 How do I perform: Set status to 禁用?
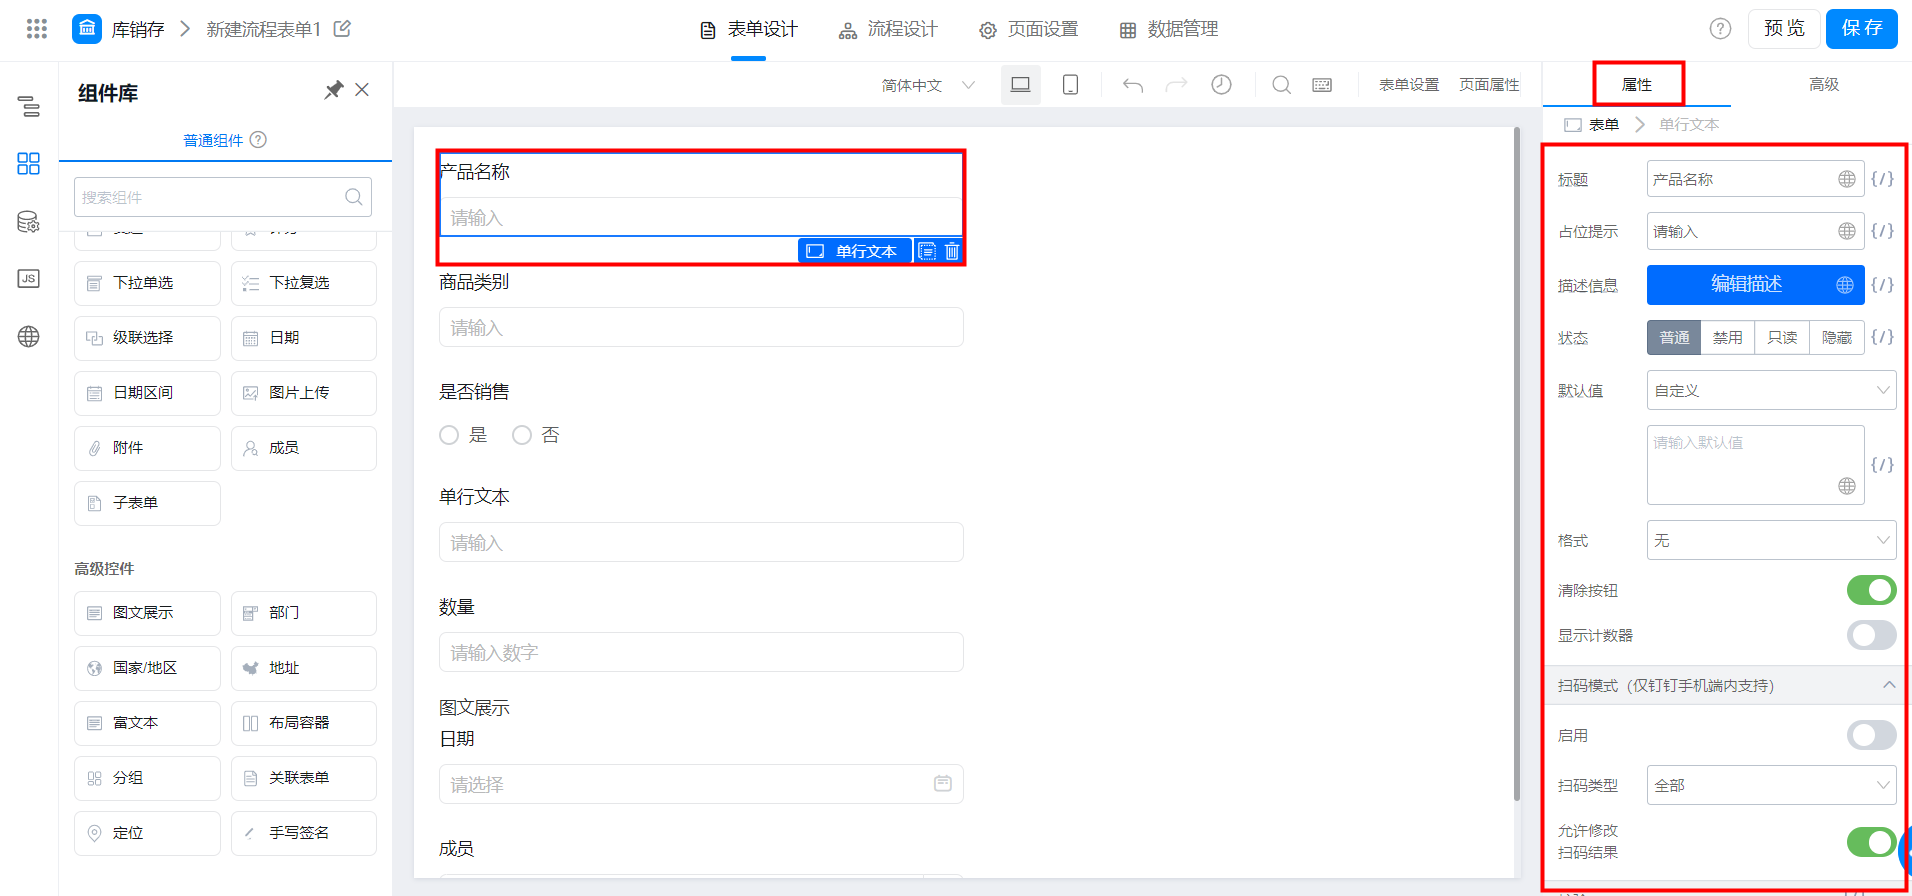click(x=1727, y=337)
